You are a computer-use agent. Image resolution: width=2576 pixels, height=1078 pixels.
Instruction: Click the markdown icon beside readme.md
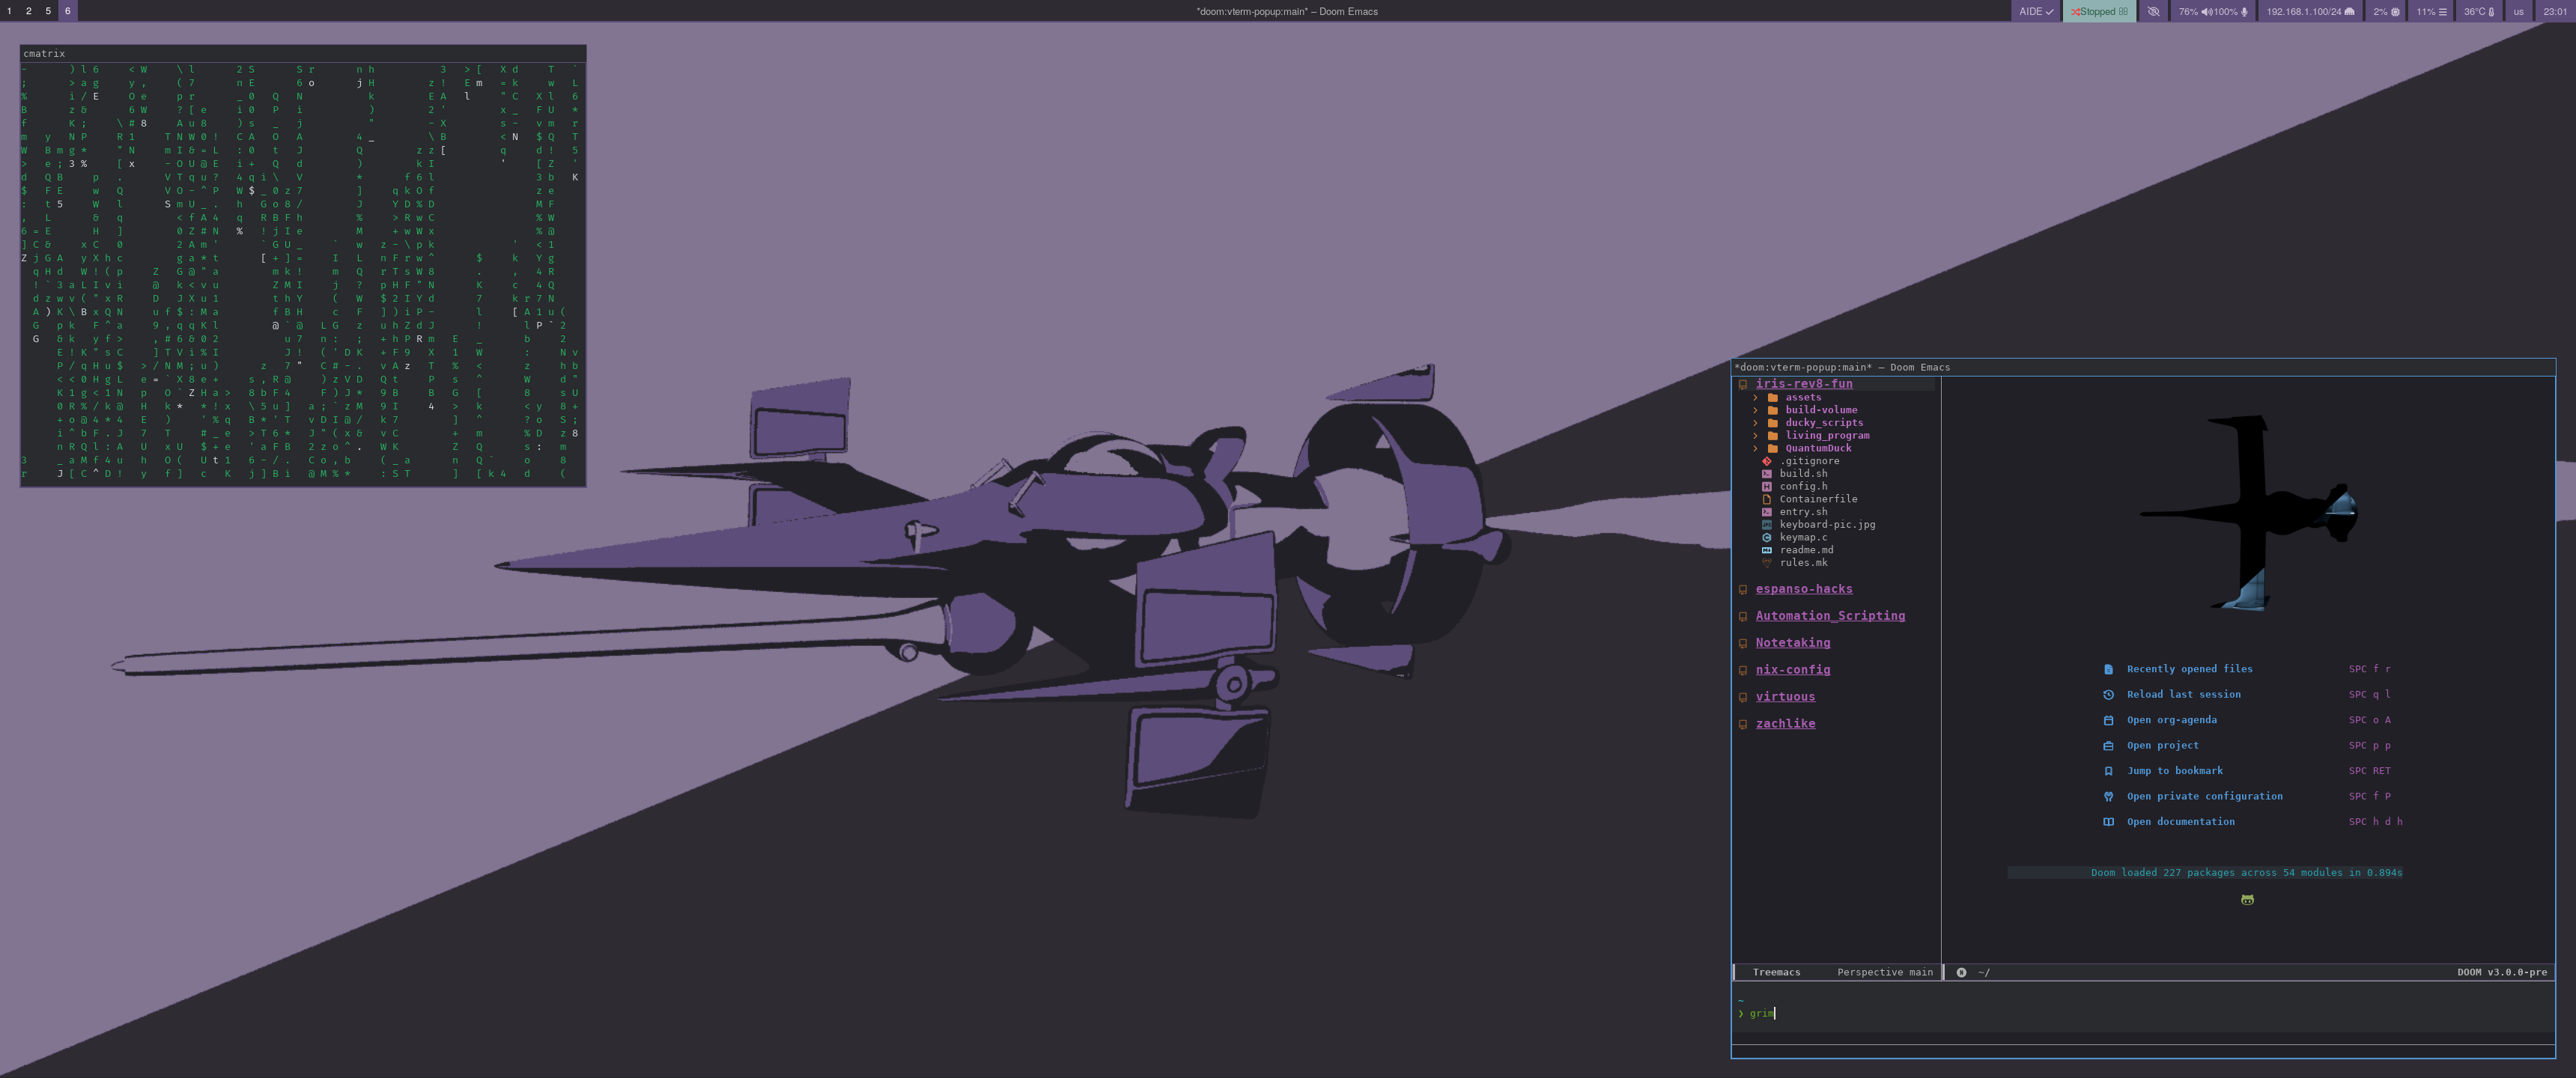point(1766,550)
